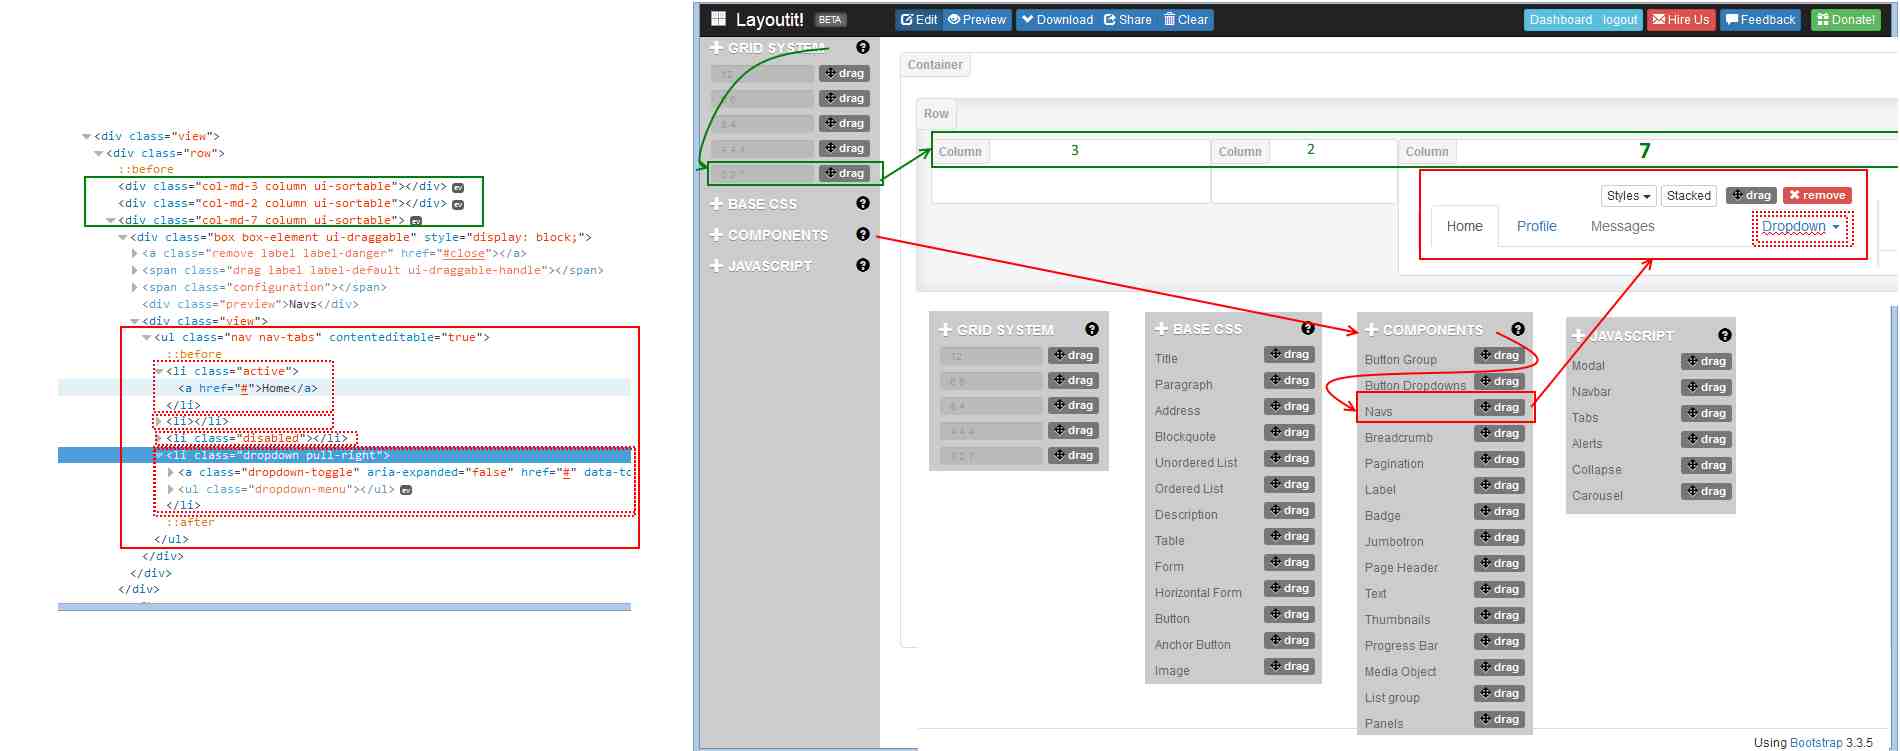Click the Download button in the header
1900x751 pixels.
point(1057,20)
